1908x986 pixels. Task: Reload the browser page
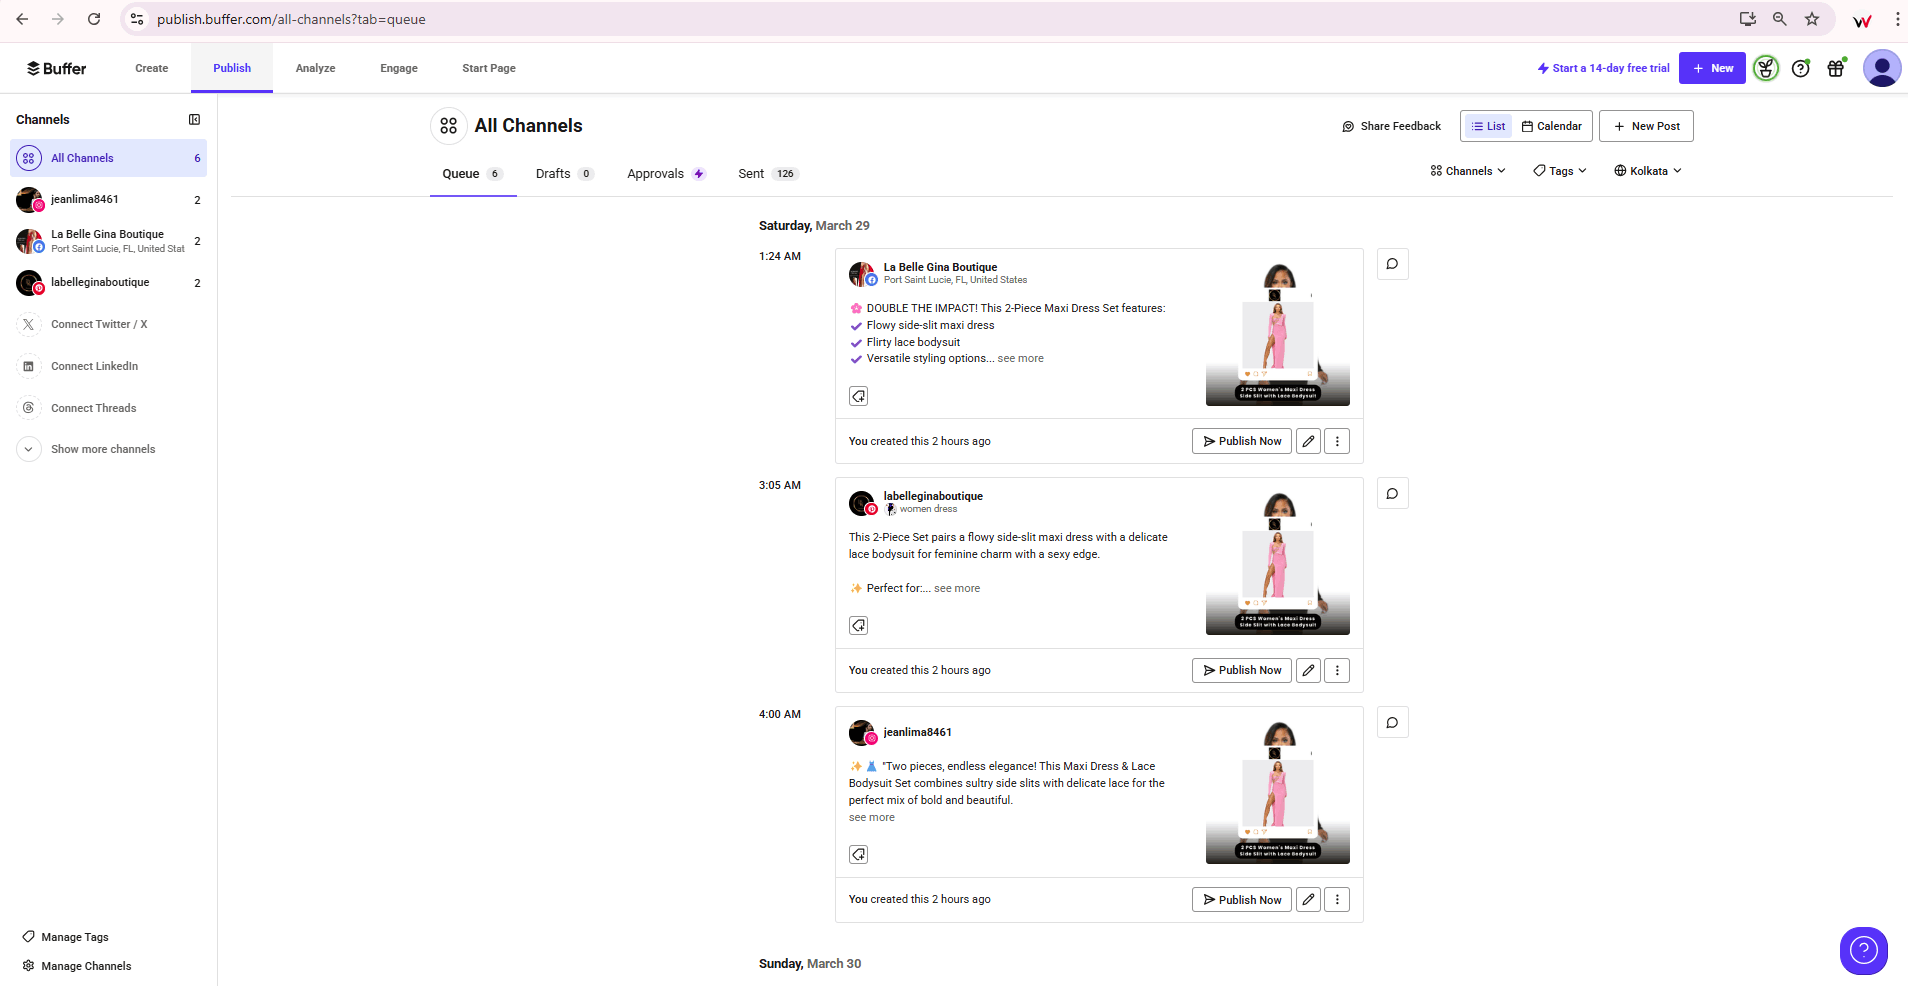pyautogui.click(x=94, y=19)
